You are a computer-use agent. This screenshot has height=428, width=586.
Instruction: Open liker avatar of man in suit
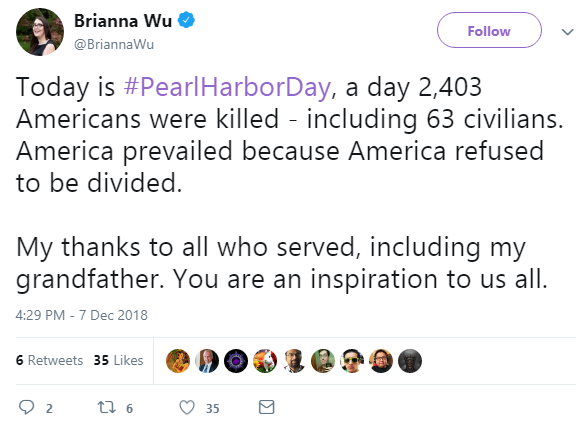[x=207, y=361]
